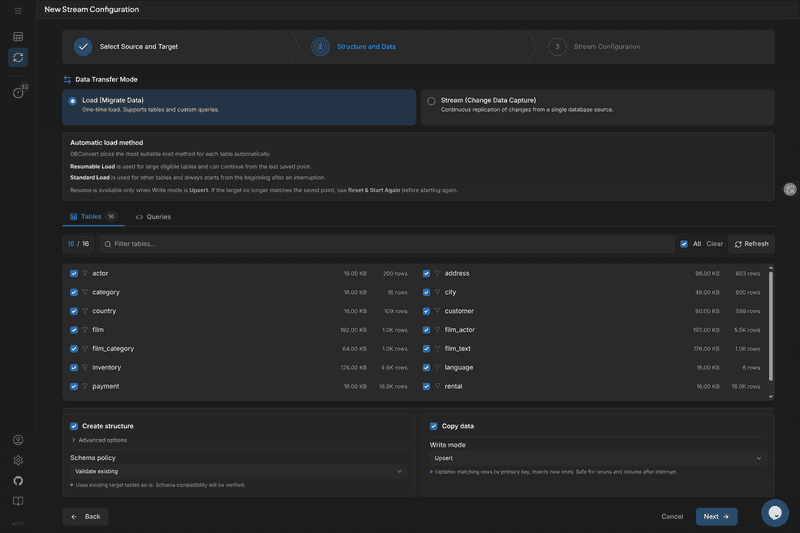The height and width of the screenshot is (533, 800).
Task: Select the Stream (Change Data Capture) radio option
Action: 431,101
